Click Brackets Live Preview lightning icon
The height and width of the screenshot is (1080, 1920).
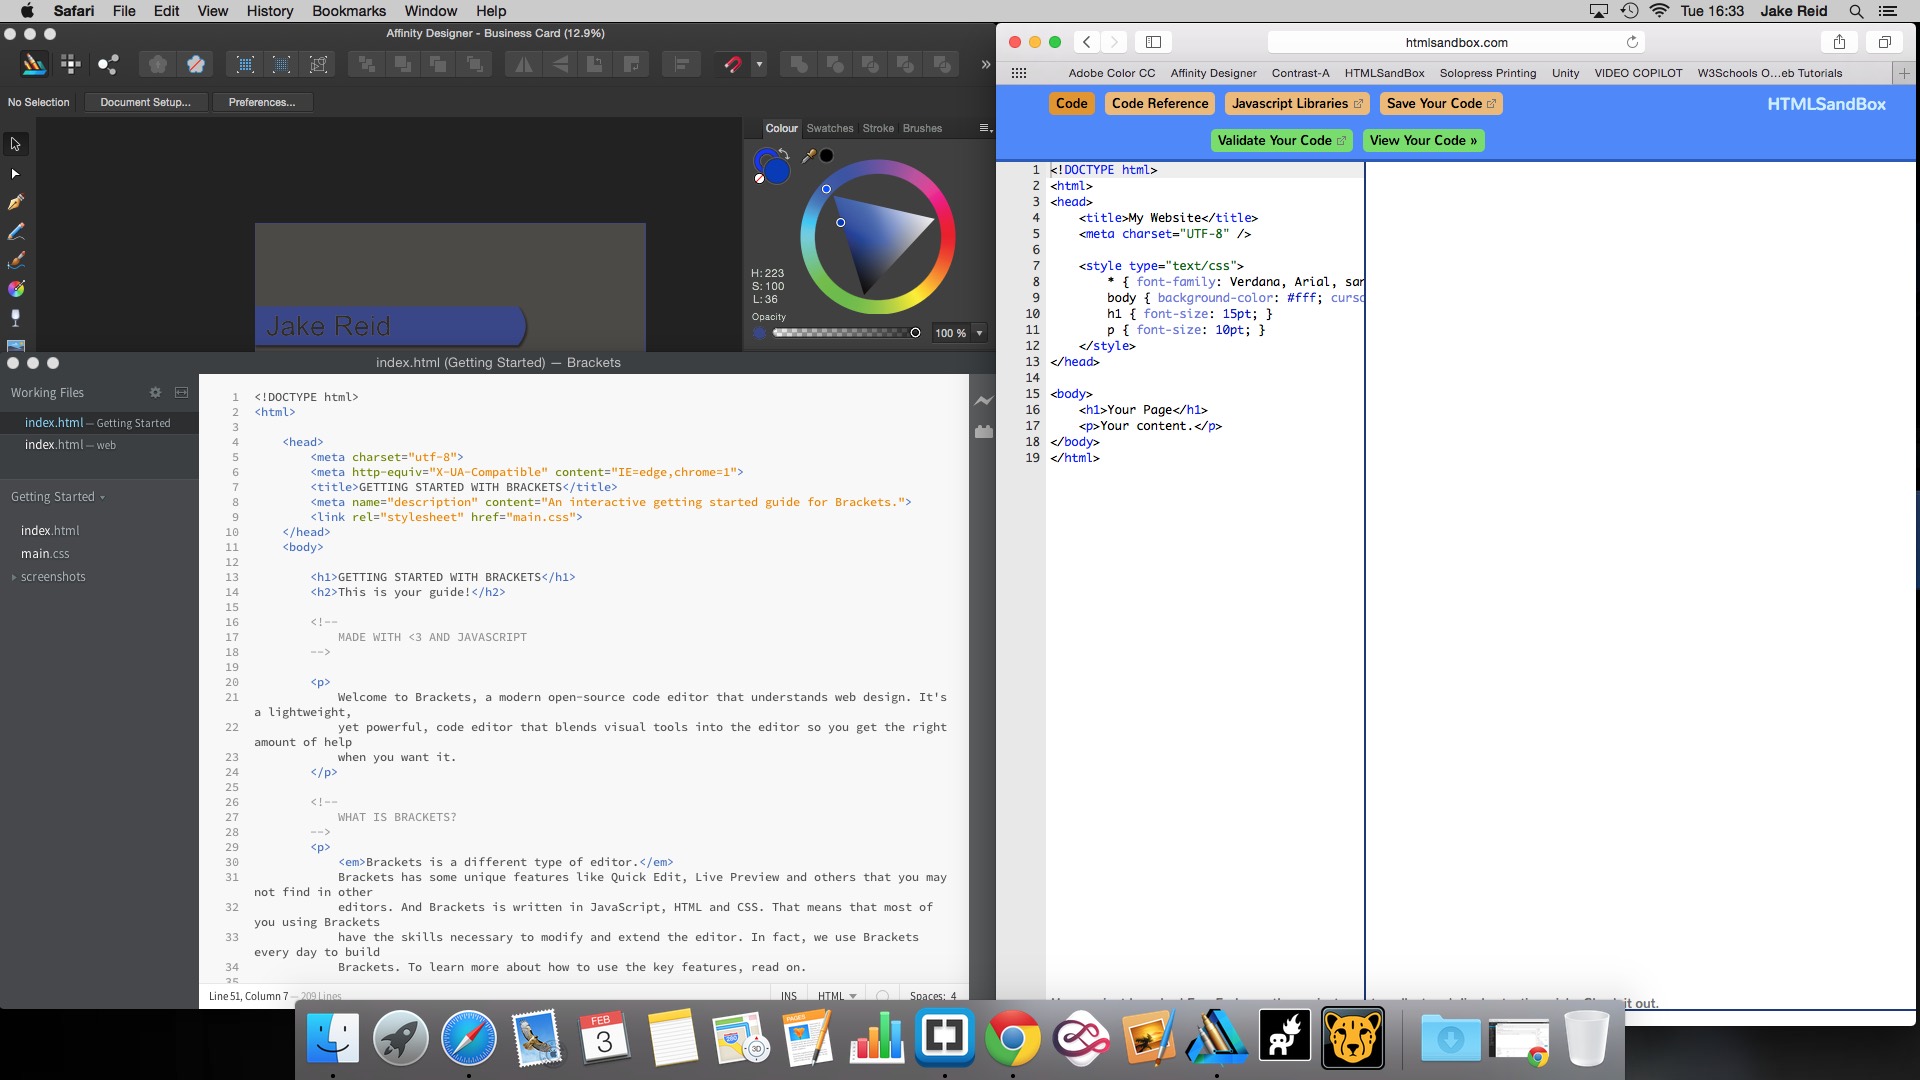click(x=984, y=401)
